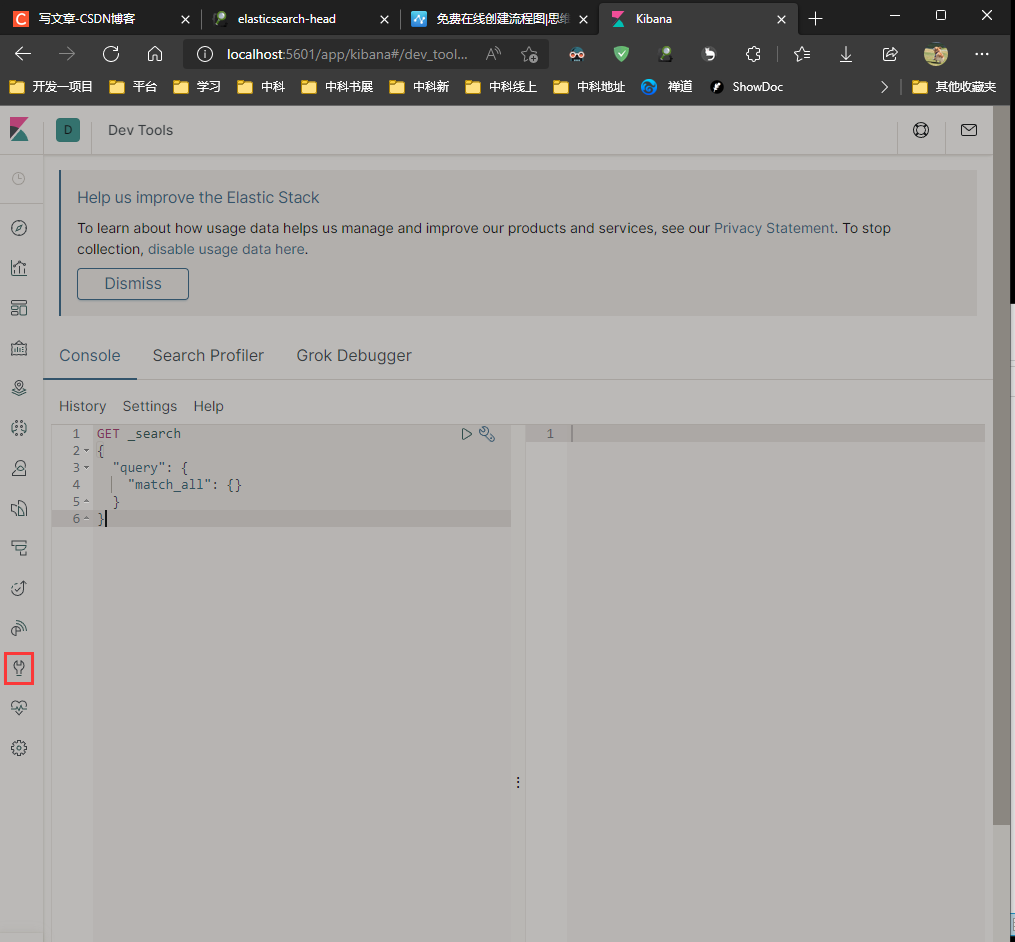
Task: Collapse code fold arrow on line 2
Action: pos(86,451)
